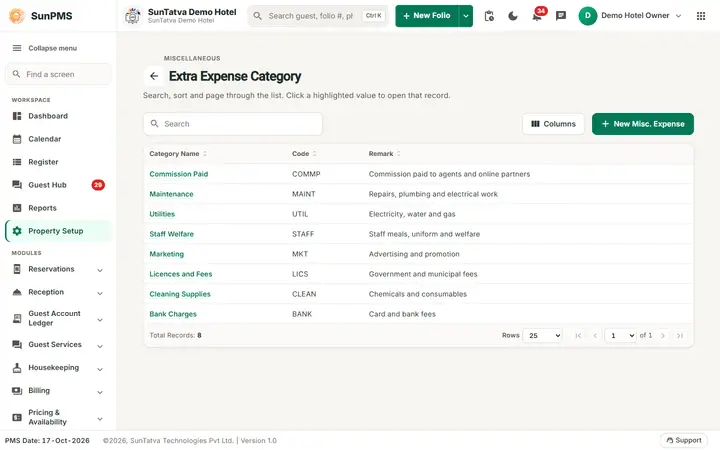Toggle dark mode moon icon
The height and width of the screenshot is (450, 720).
pos(513,16)
